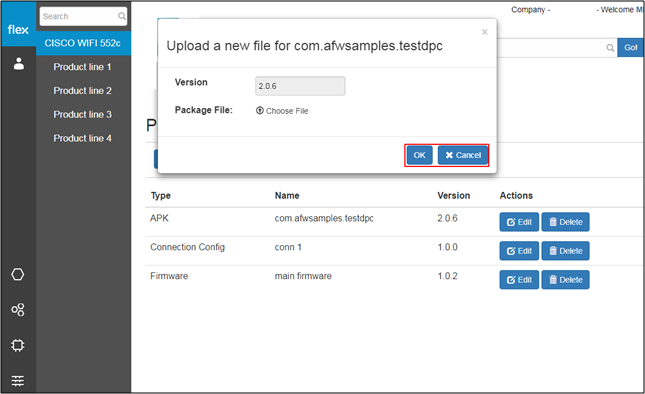Open CISCO WIFI 552c menu item
Image resolution: width=645 pixels, height=394 pixels.
click(84, 43)
